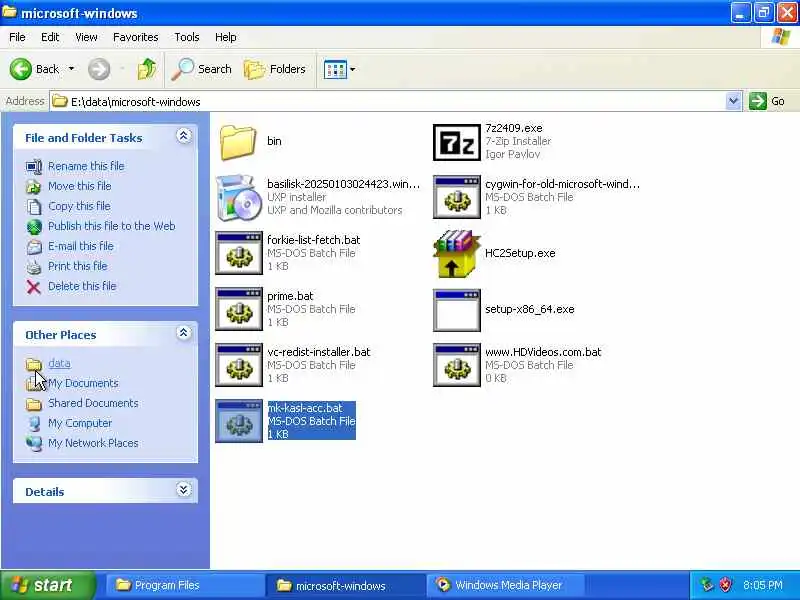Viewport: 800px width, 600px height.
Task: Open the Help menu
Action: coord(226,37)
